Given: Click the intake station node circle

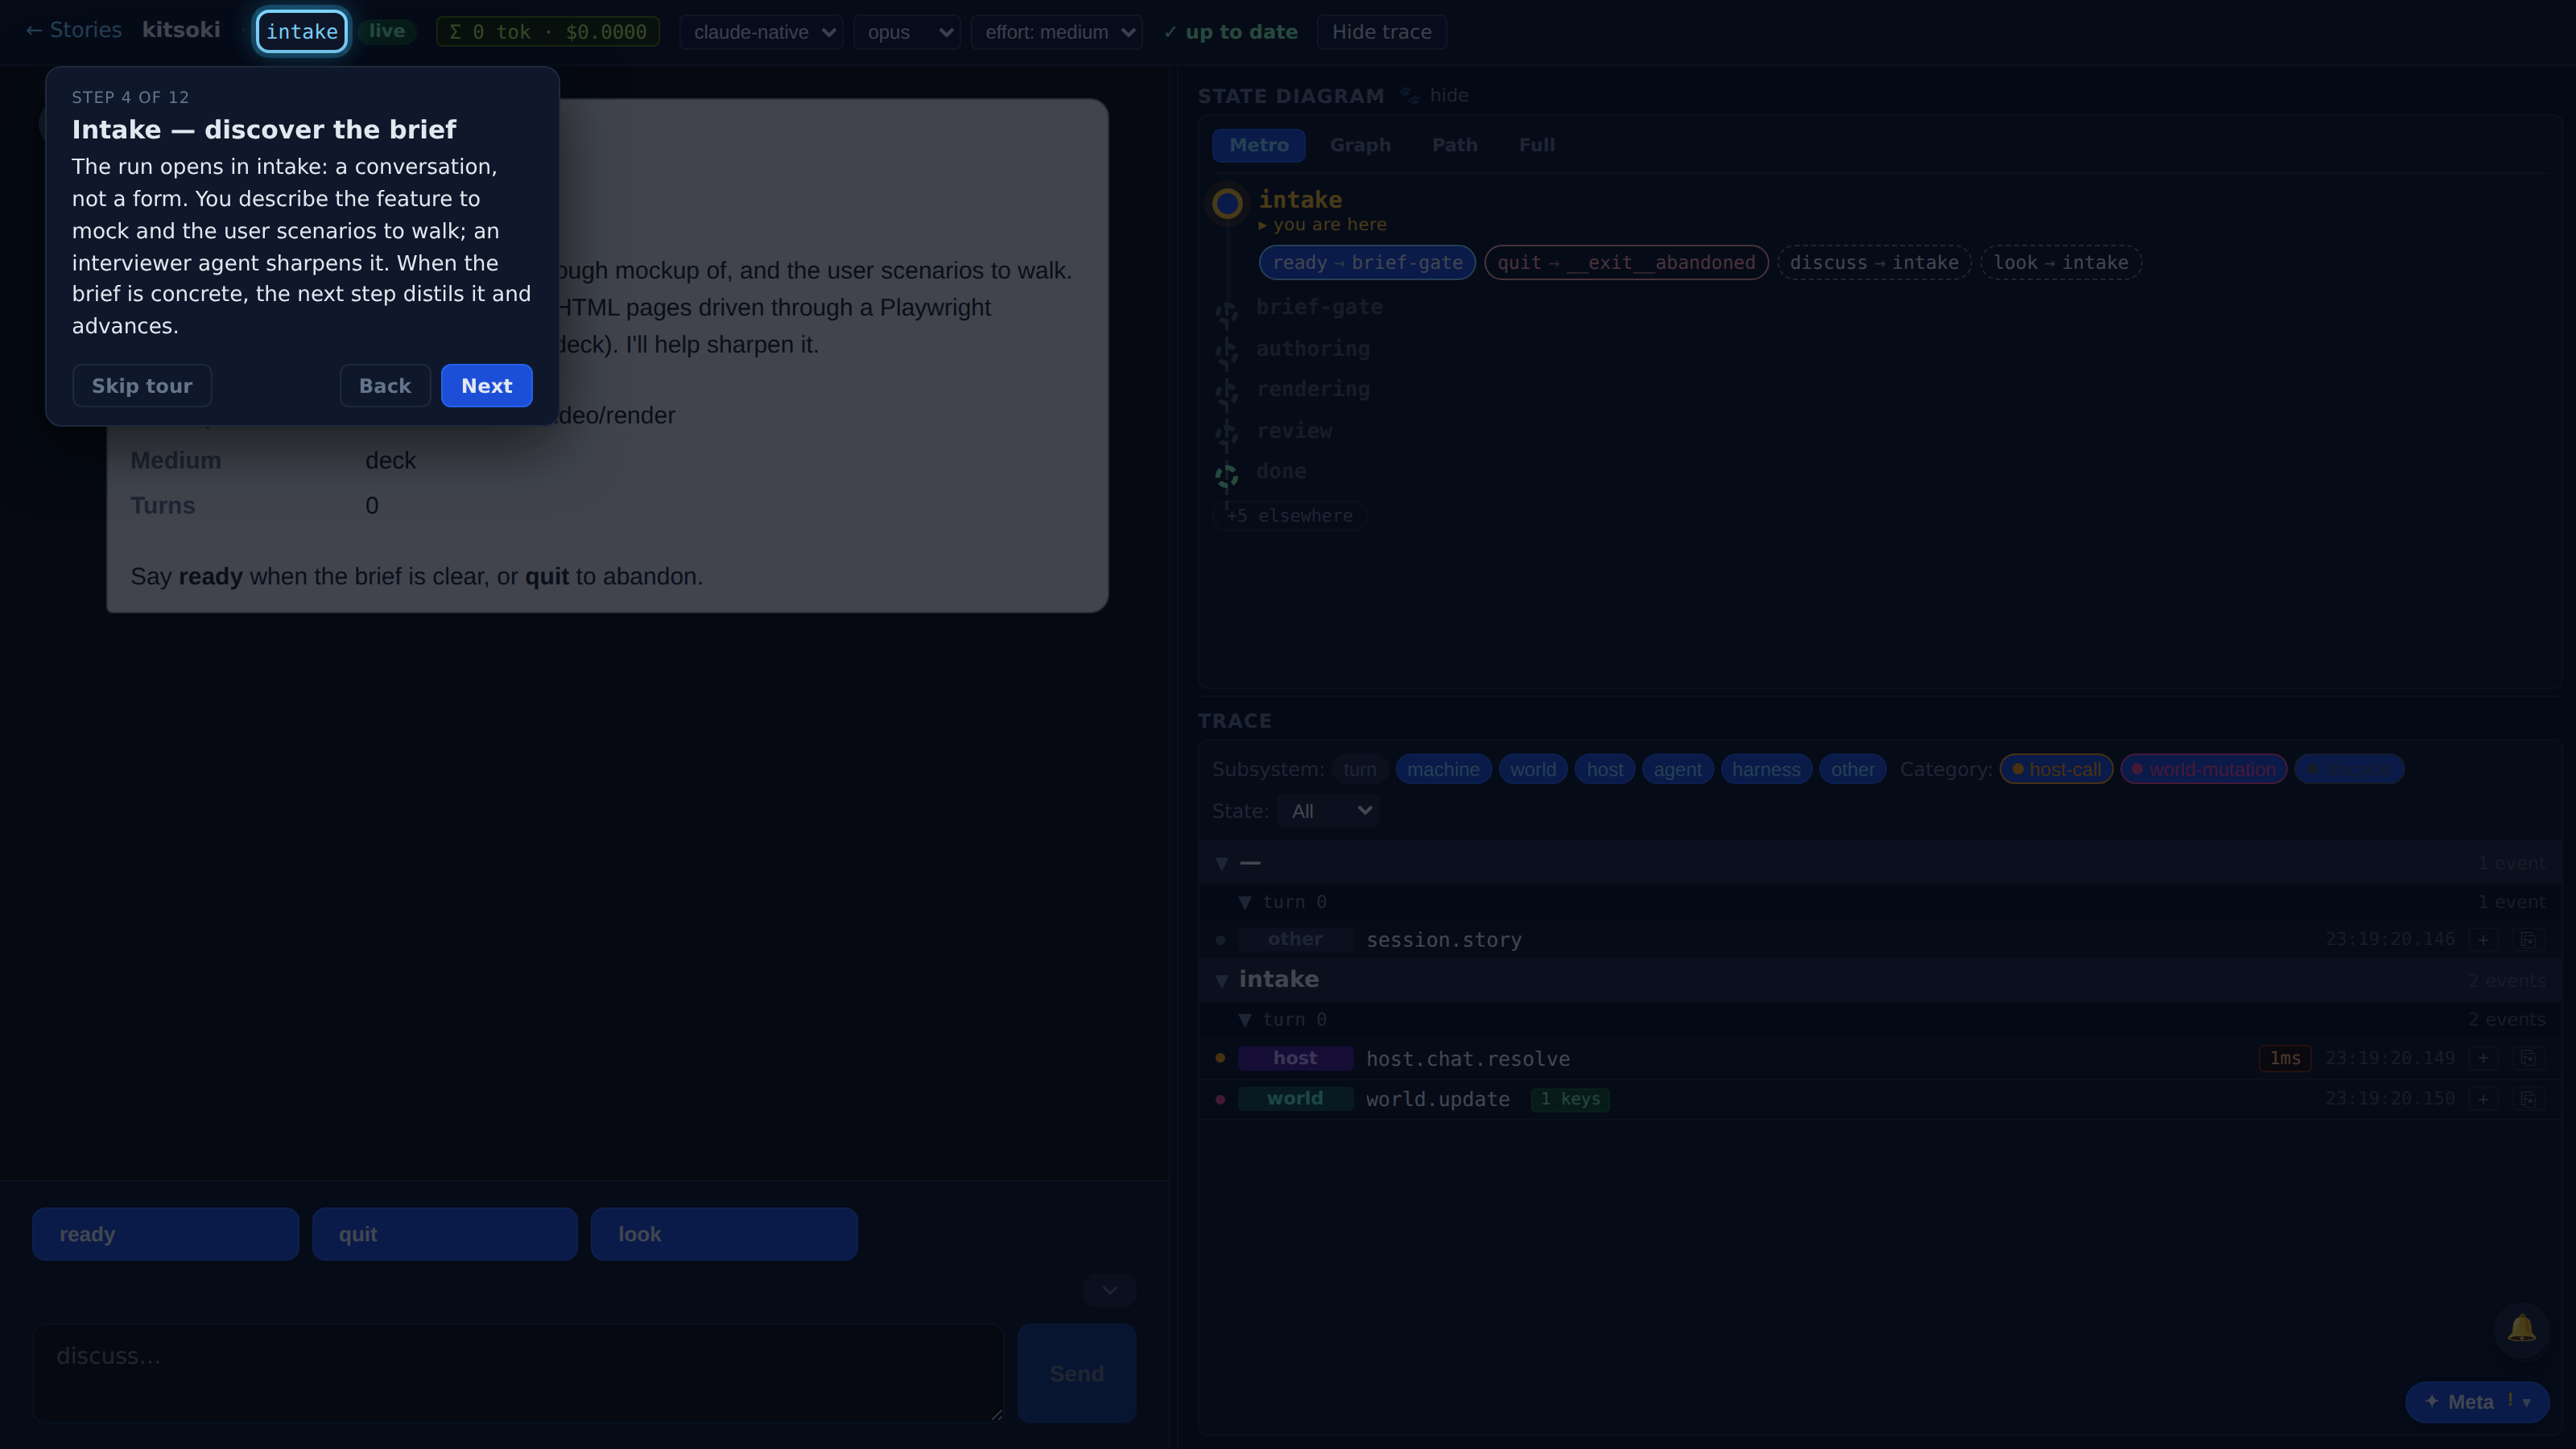Looking at the screenshot, I should [x=1227, y=204].
